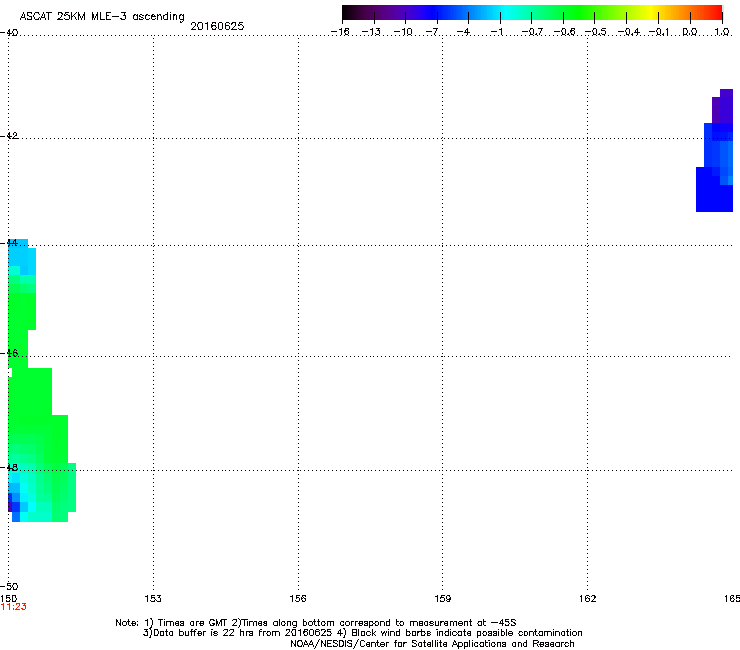Click the 1.0 color bar label

click(x=722, y=32)
